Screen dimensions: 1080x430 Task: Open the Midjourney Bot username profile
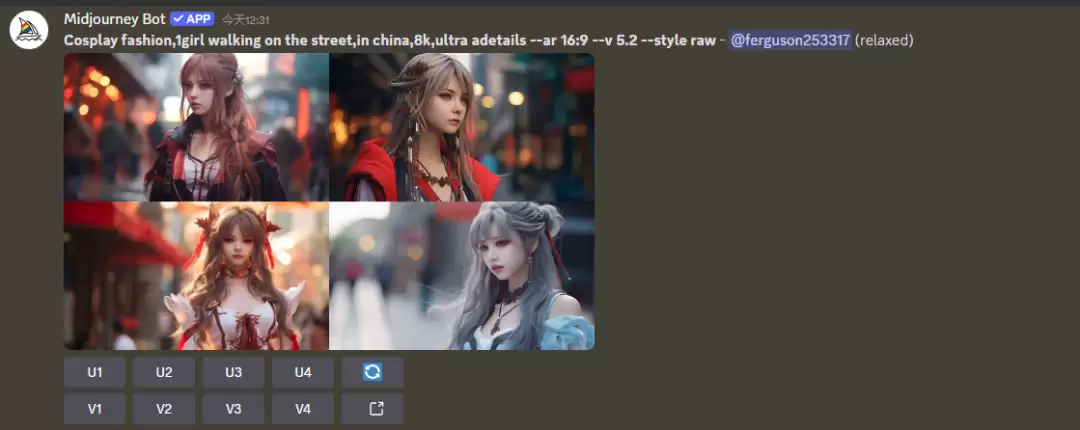(x=114, y=19)
